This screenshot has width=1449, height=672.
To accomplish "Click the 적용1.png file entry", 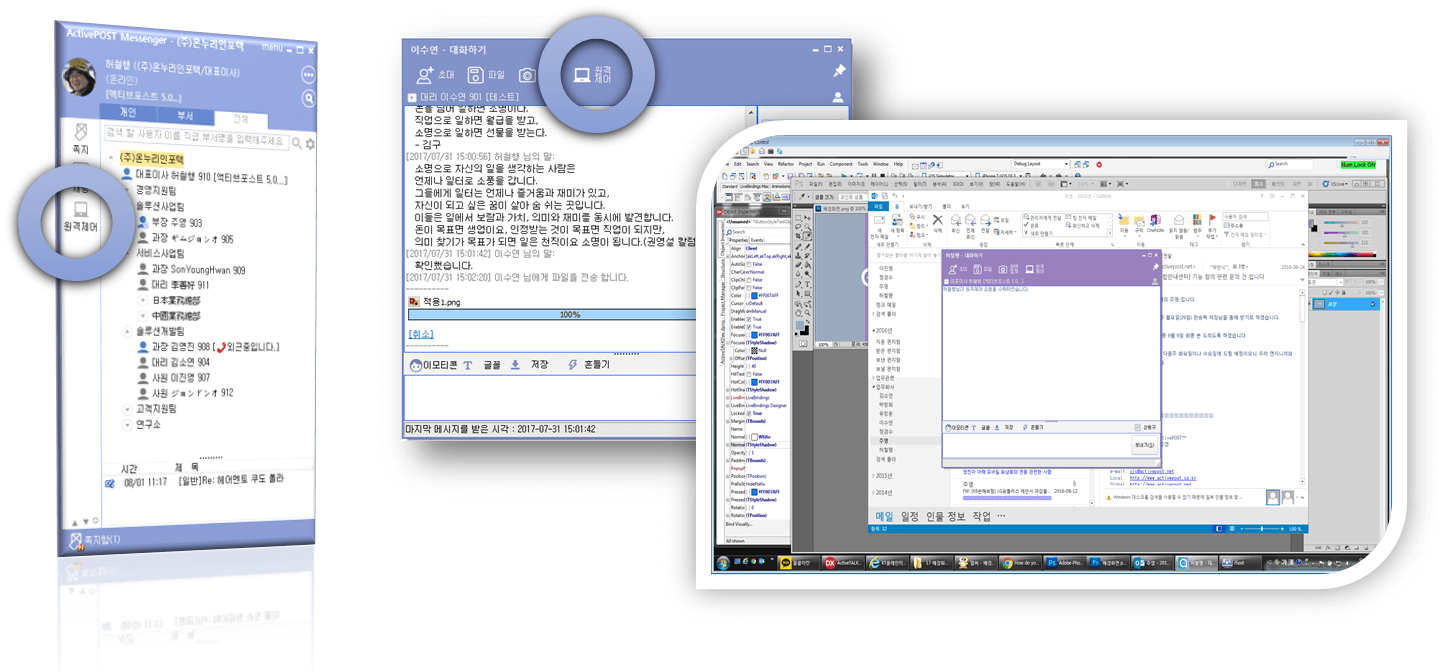I will tap(432, 301).
